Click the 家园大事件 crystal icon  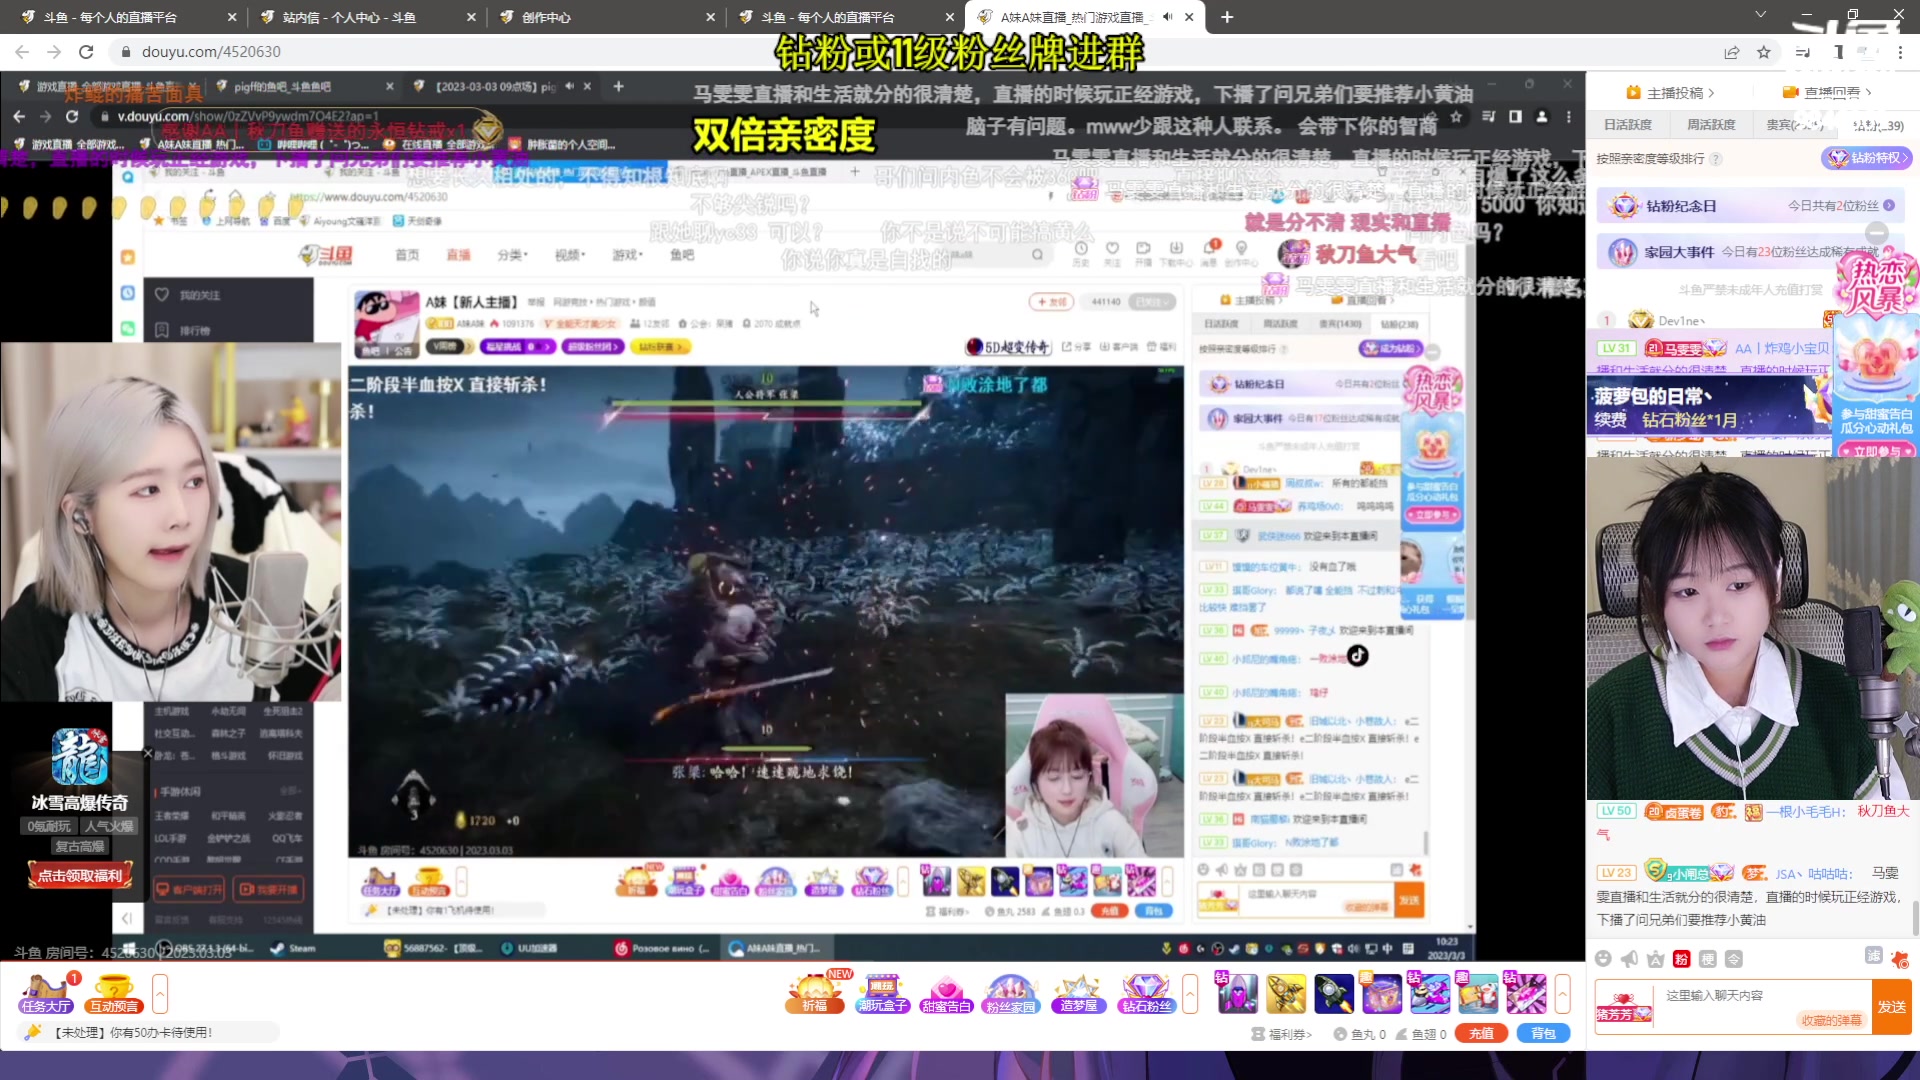[1622, 252]
